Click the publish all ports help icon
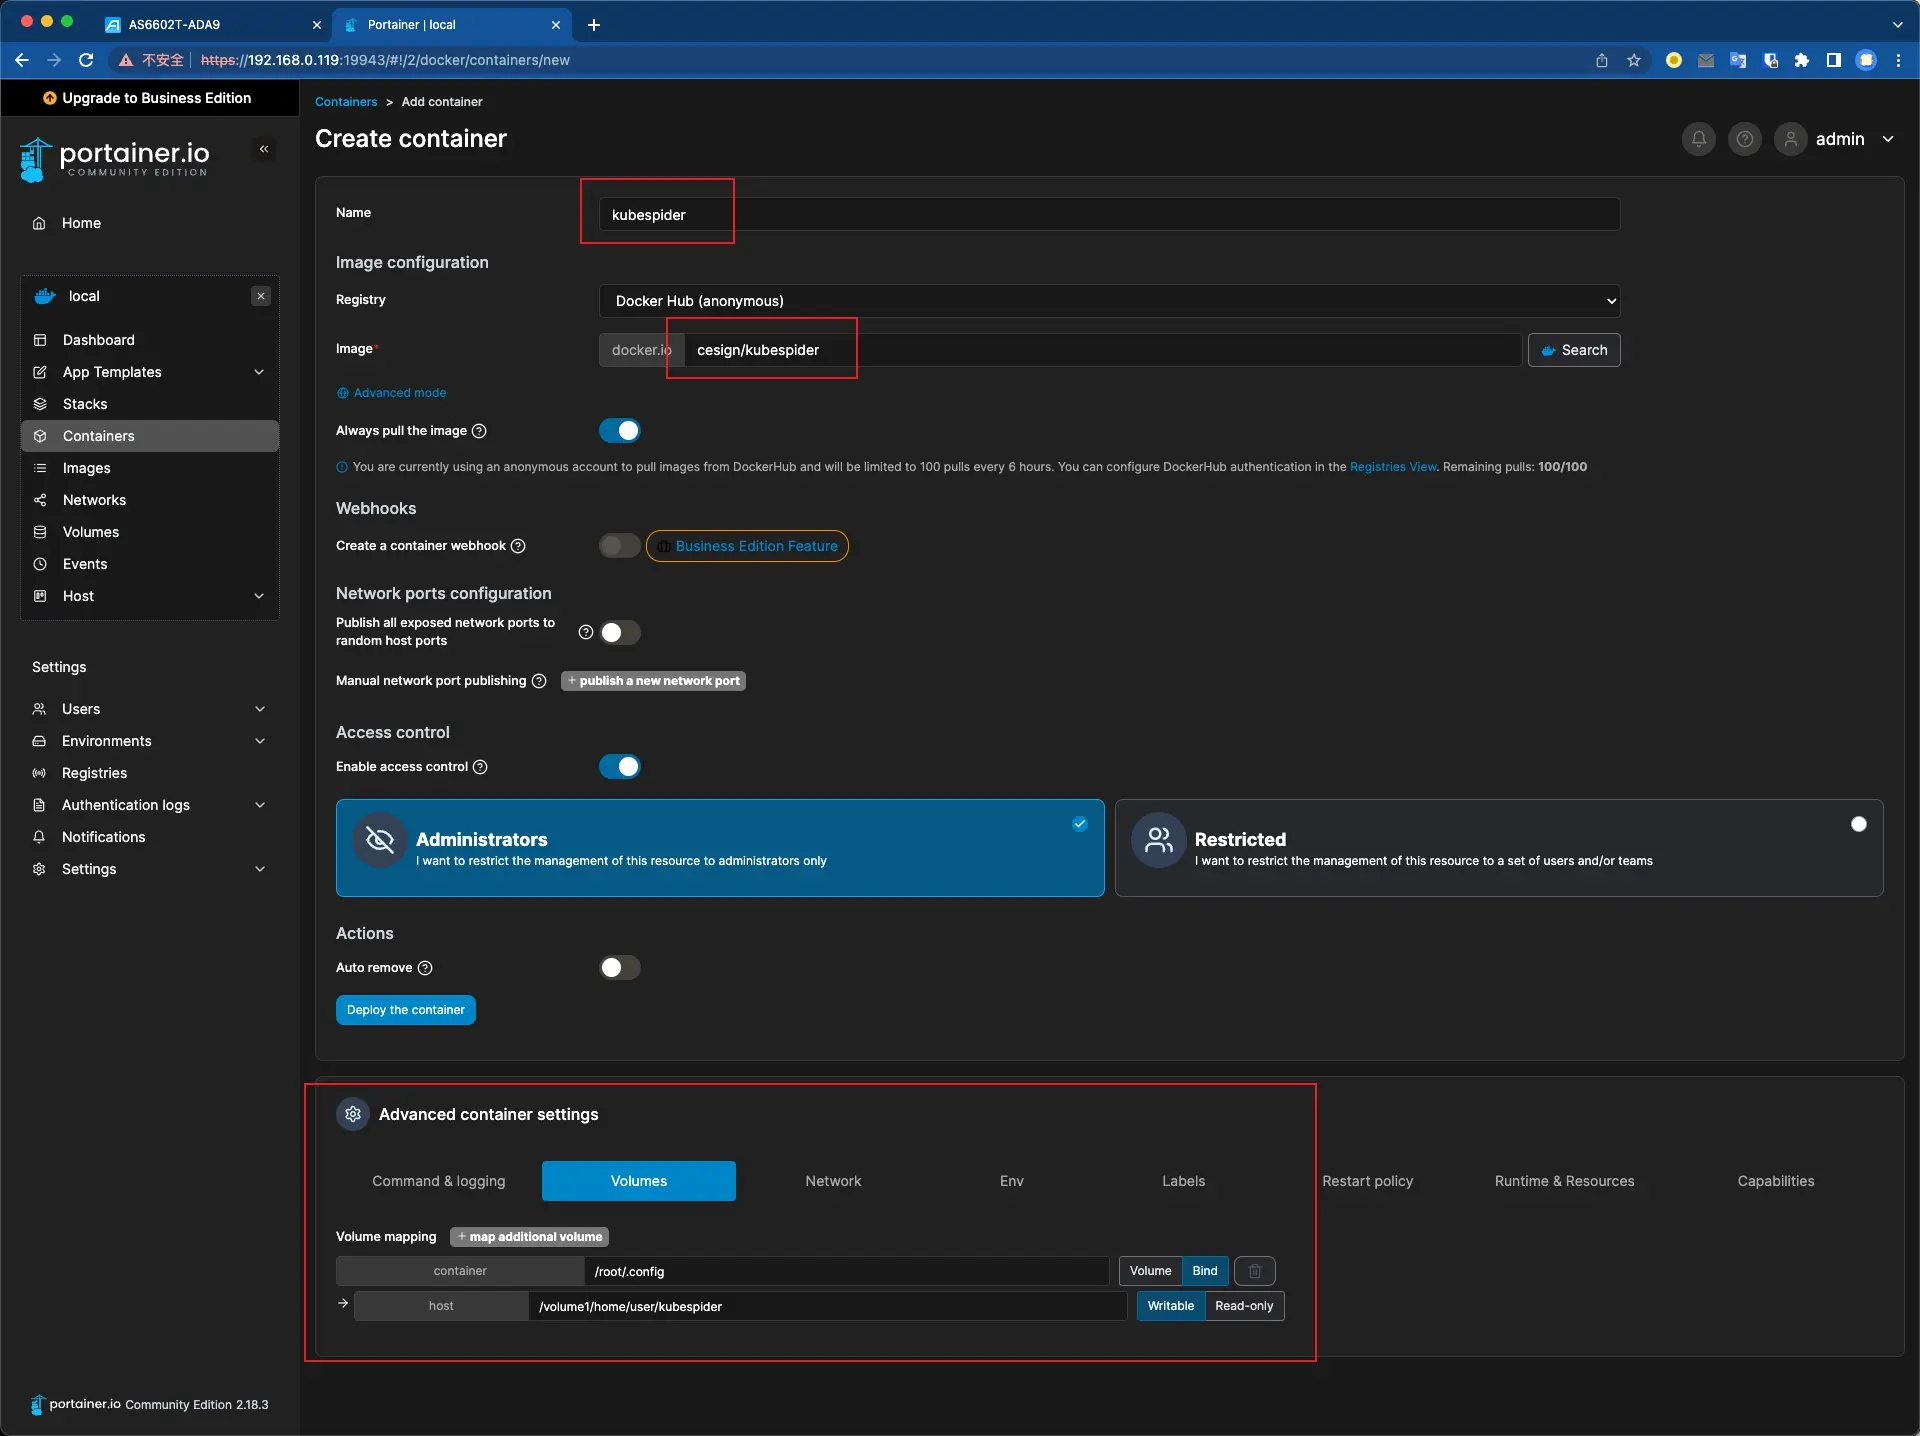Viewport: 1920px width, 1436px height. (x=586, y=632)
